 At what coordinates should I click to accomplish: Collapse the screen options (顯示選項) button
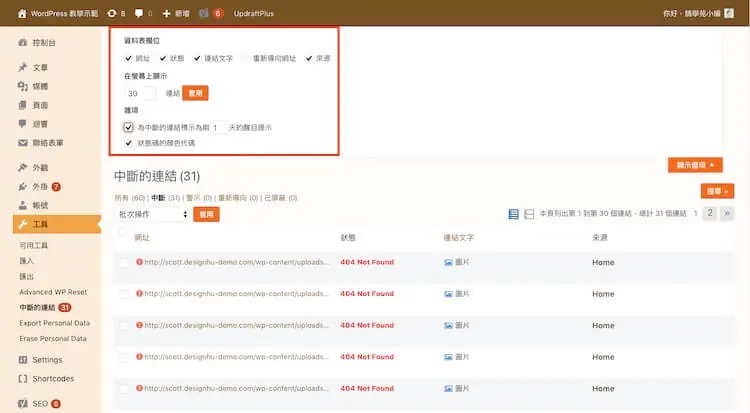(x=695, y=165)
